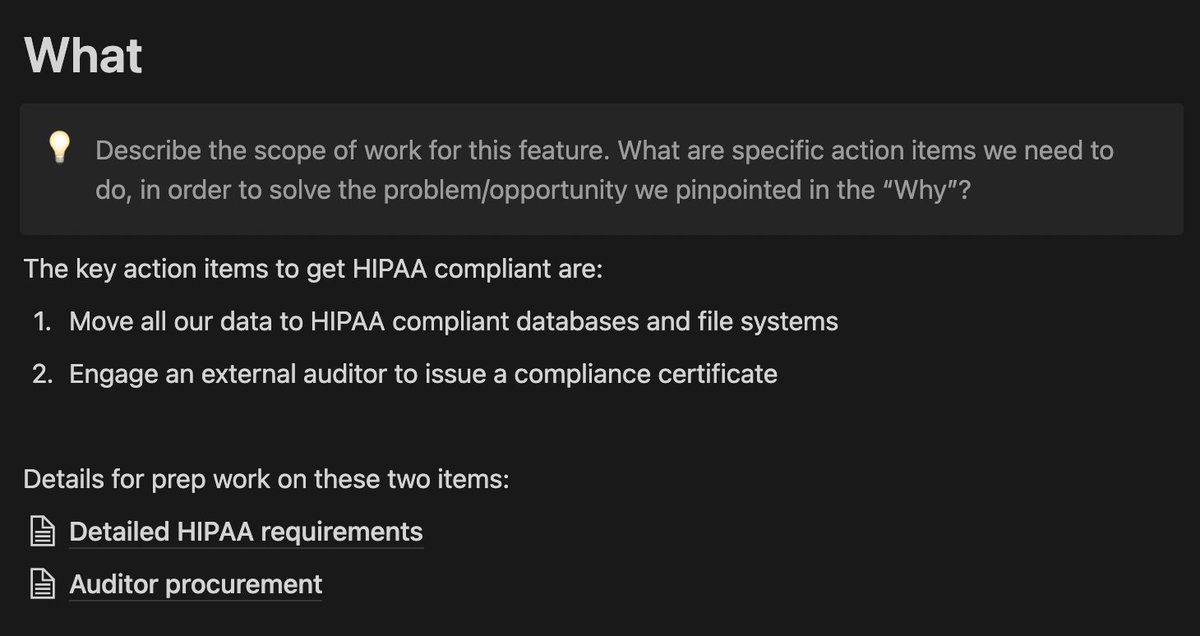
Task: Click "Details for prep work on these two items:"
Action: coord(267,479)
